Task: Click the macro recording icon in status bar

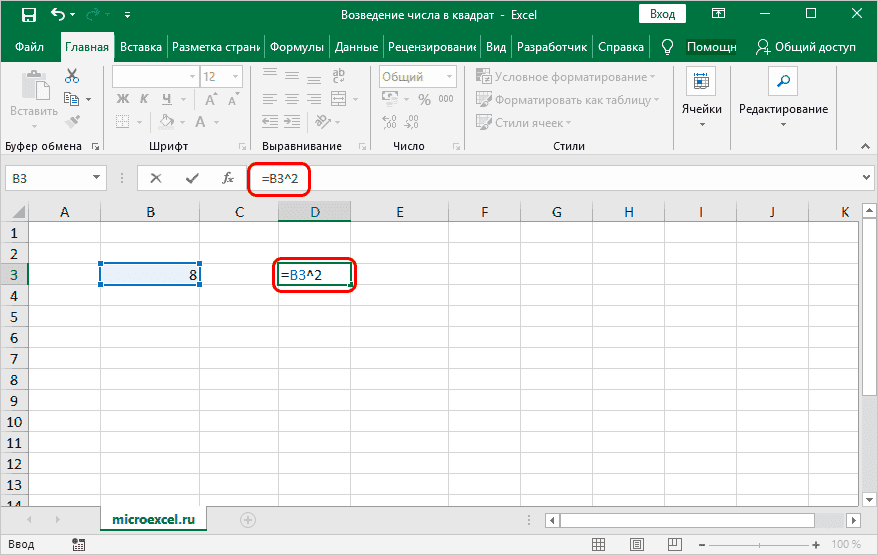Action: point(79,544)
